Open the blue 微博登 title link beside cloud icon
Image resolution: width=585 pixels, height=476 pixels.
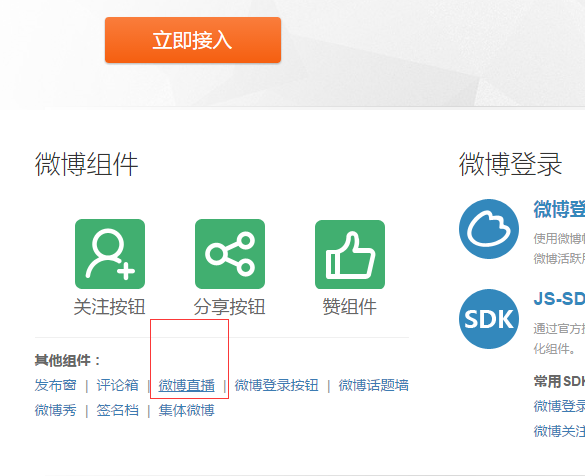559,209
